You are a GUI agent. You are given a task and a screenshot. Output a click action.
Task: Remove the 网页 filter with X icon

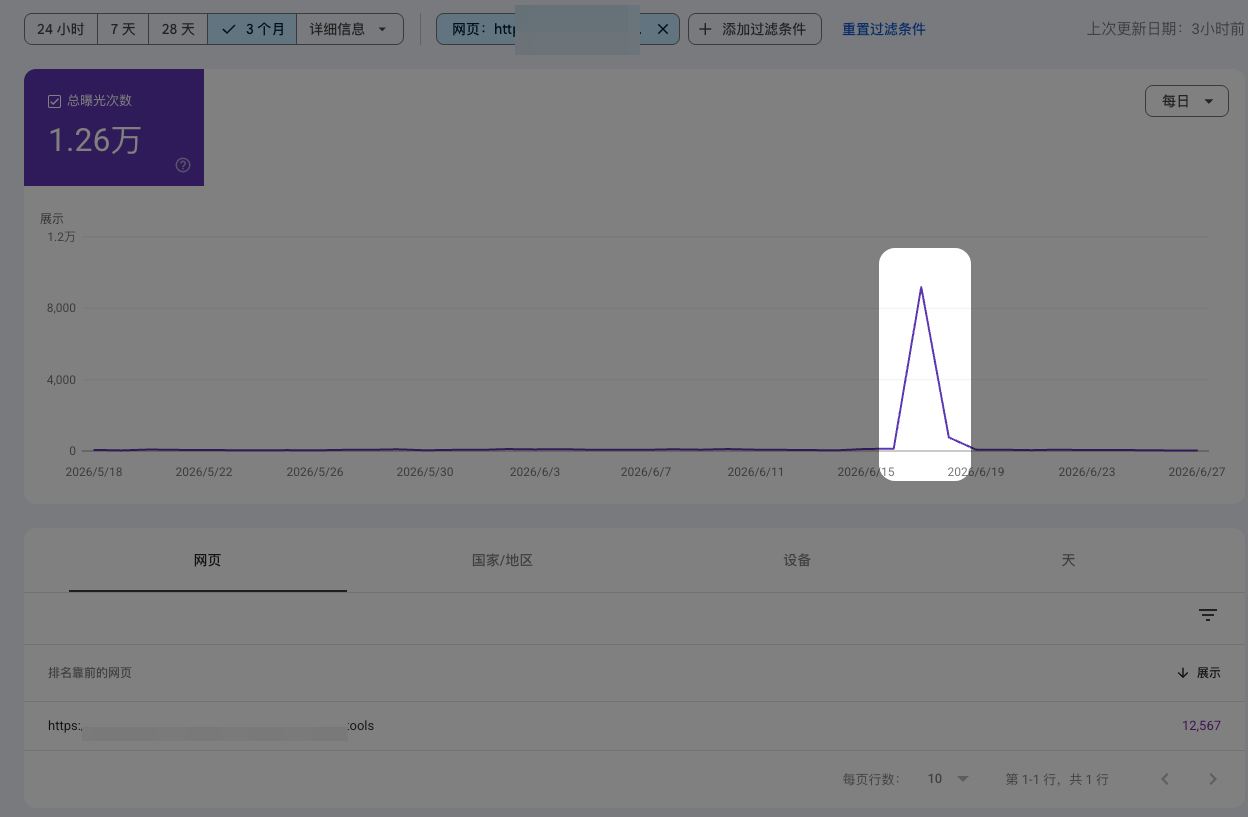(x=662, y=29)
